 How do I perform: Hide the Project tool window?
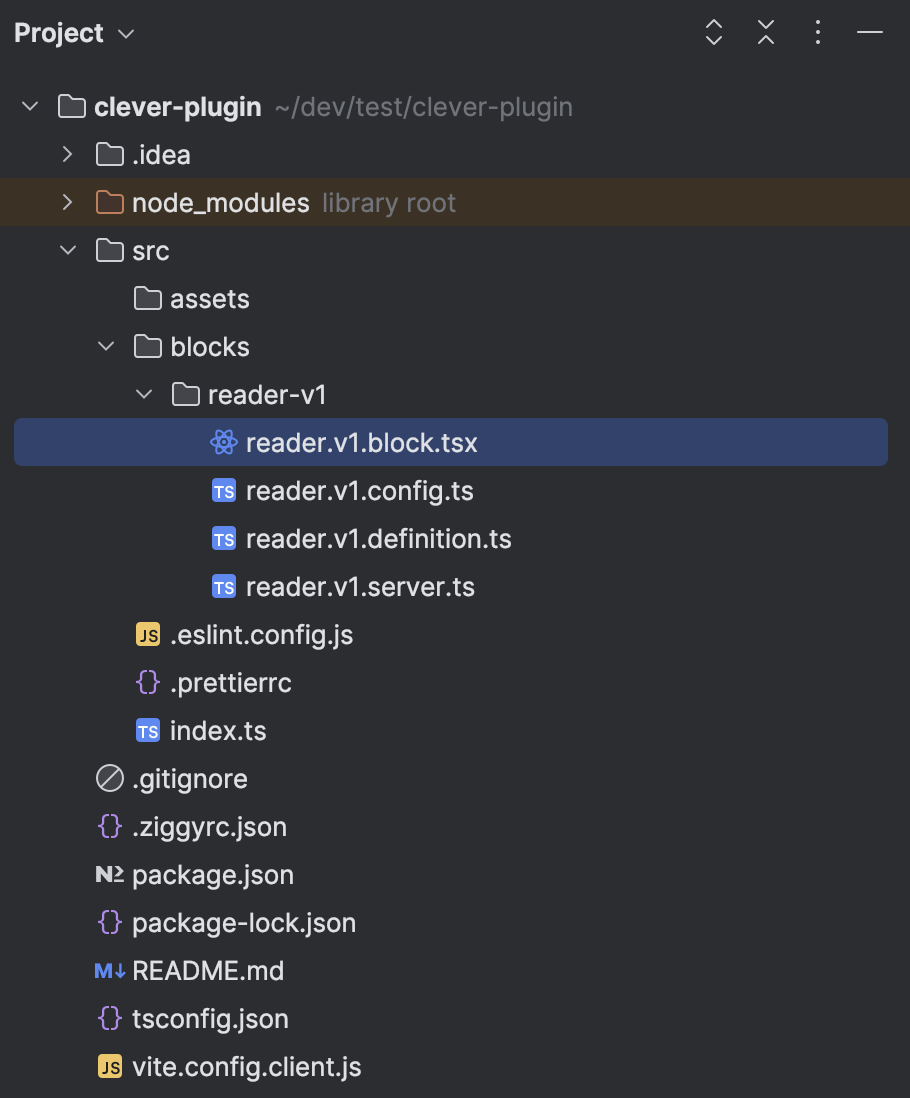869,33
